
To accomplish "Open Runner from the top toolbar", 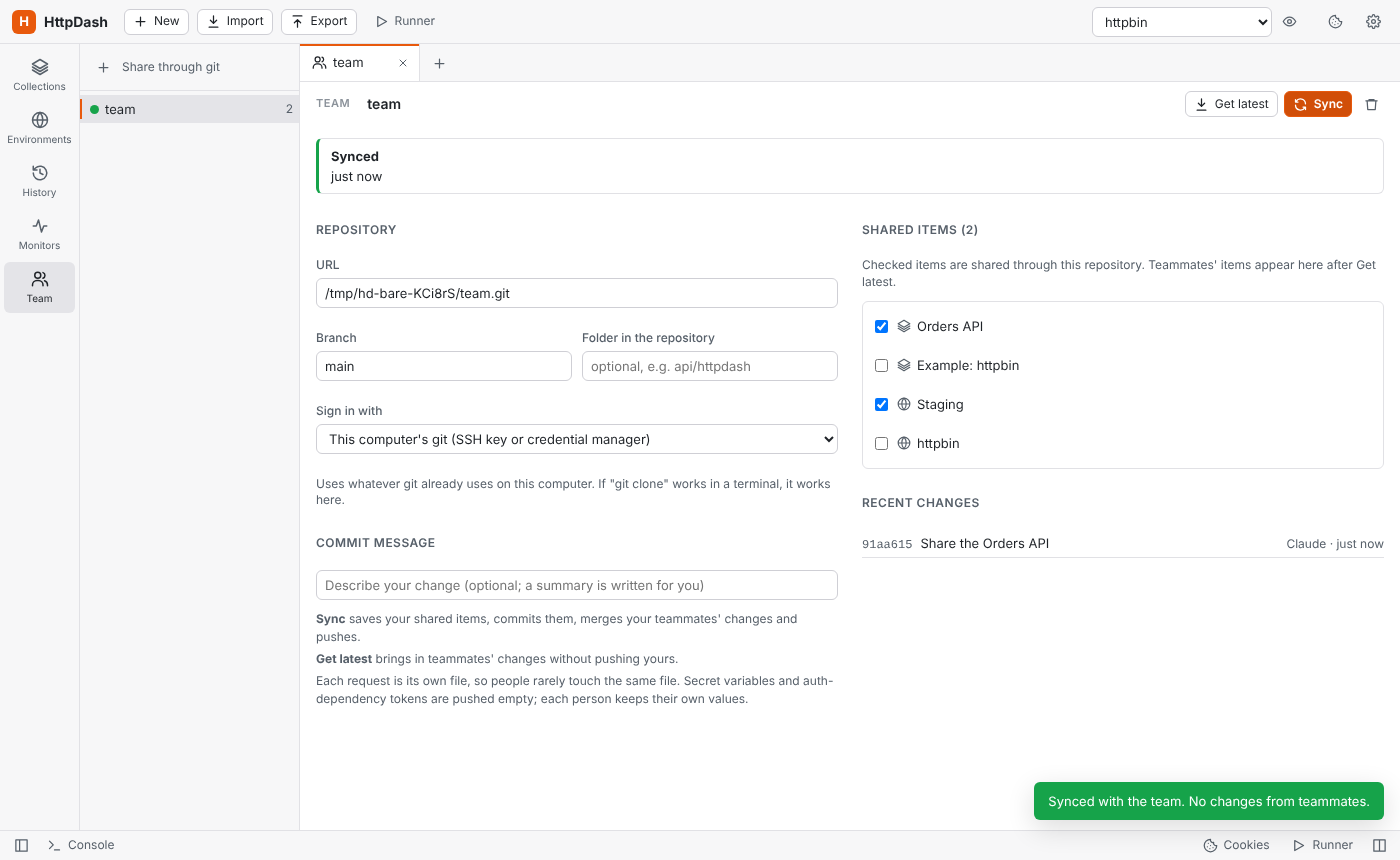I will pos(405,21).
